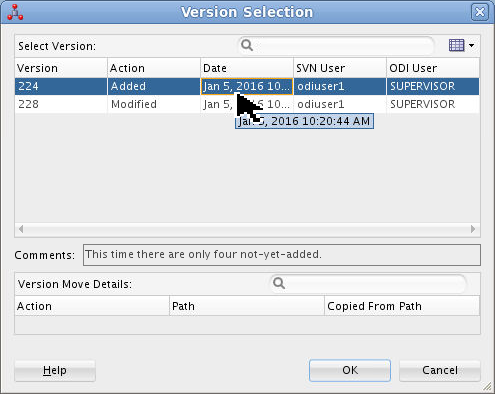Select version 224 row
Image resolution: width=495 pixels, height=394 pixels.
(247, 86)
